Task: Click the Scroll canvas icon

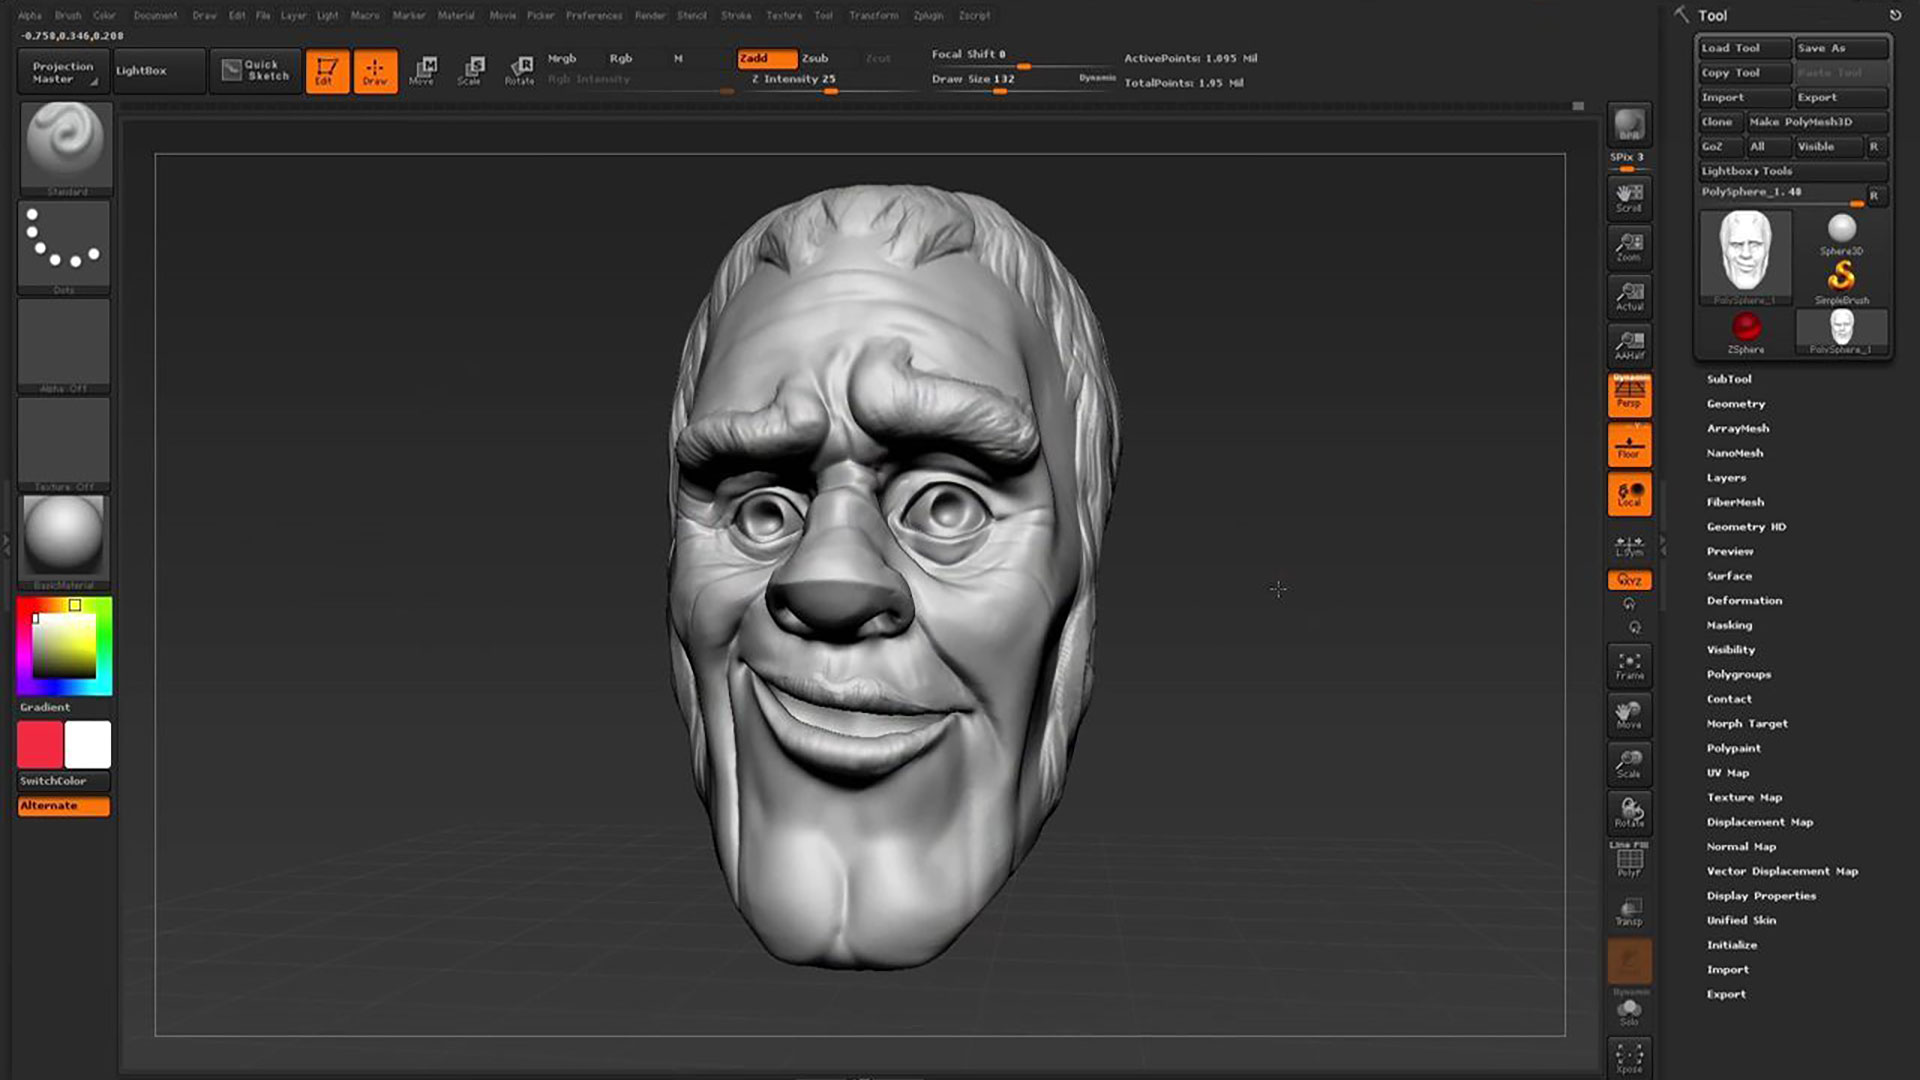Action: (x=1629, y=197)
